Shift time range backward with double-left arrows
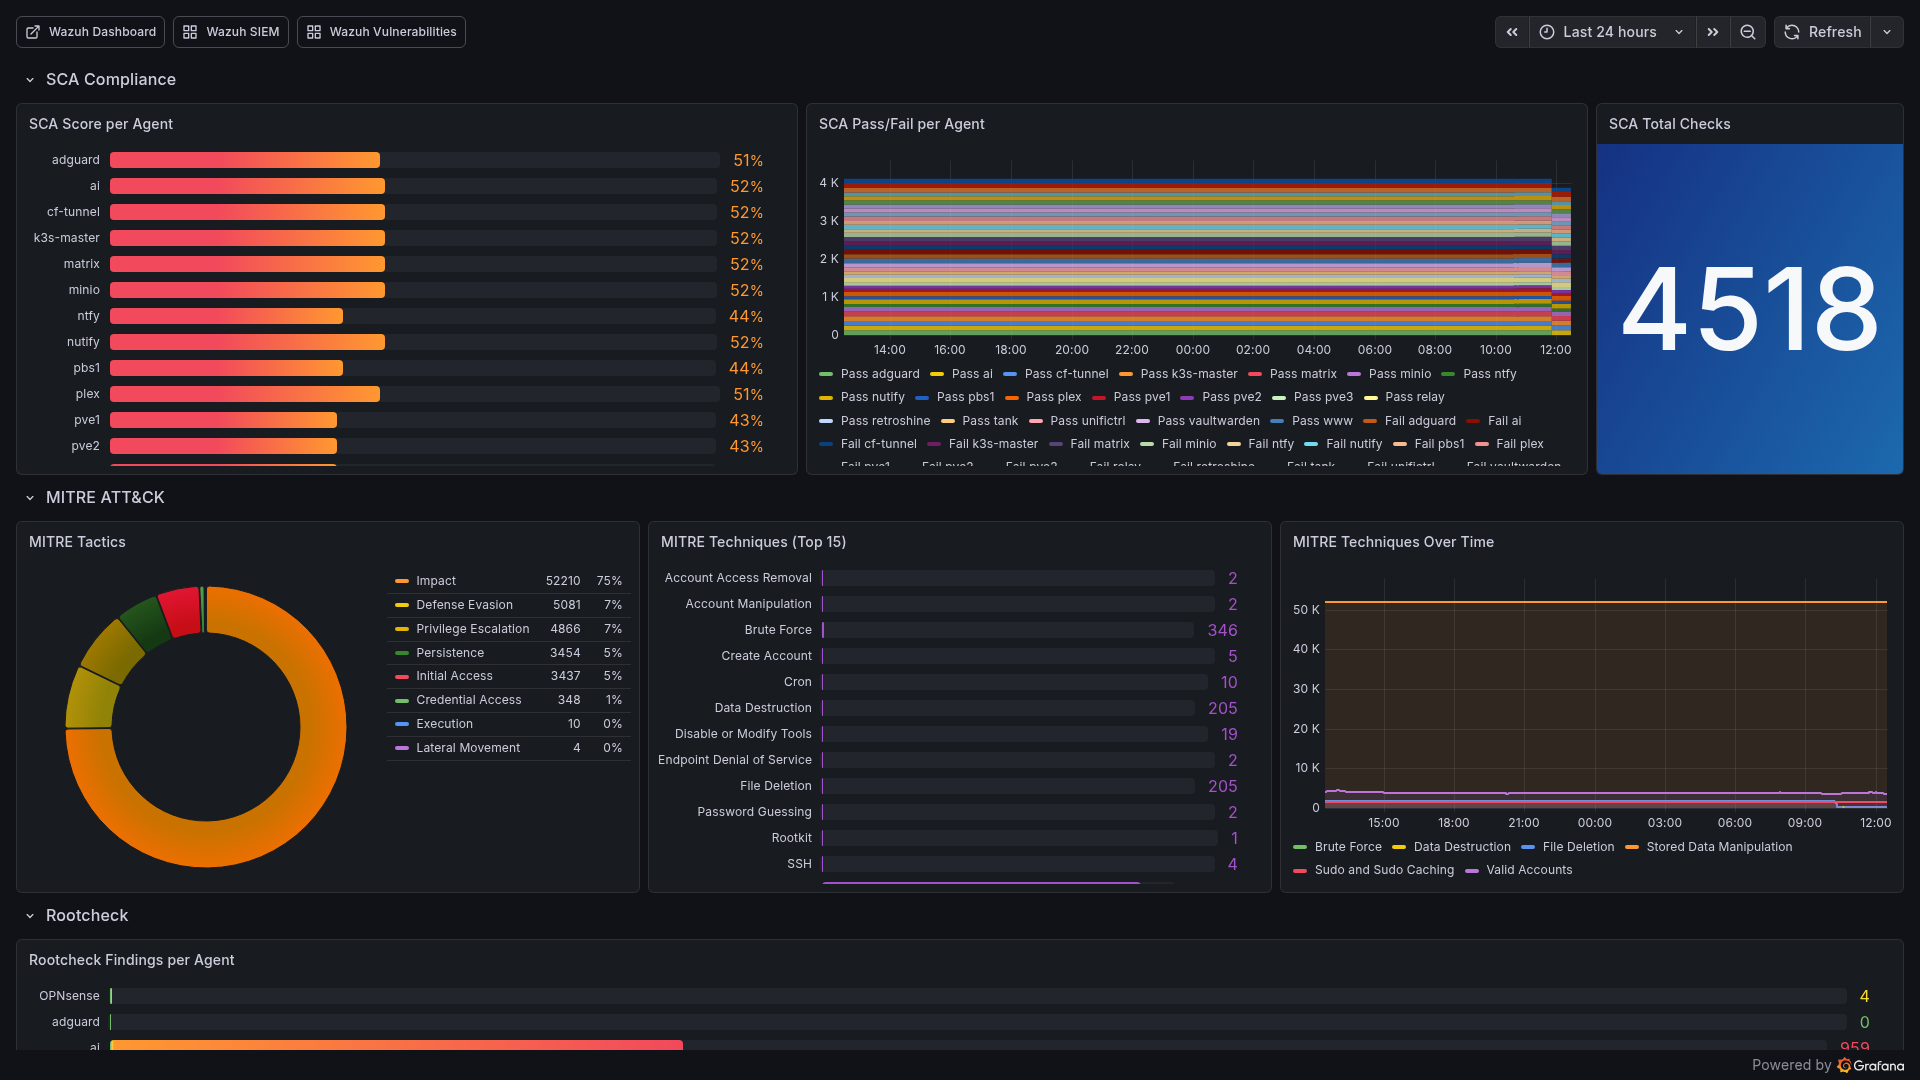1920x1080 pixels. tap(1512, 32)
